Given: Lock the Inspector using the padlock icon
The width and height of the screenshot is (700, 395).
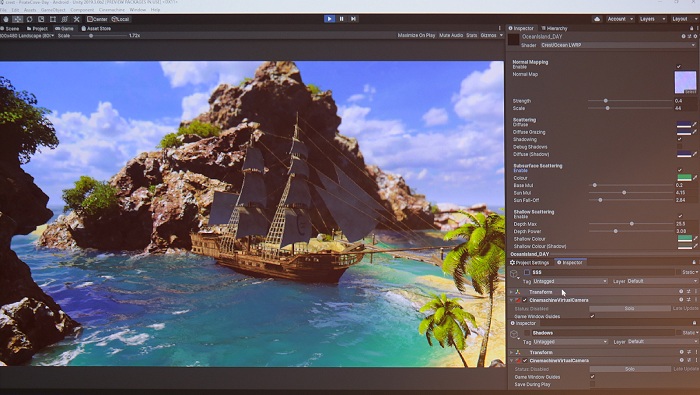Looking at the screenshot, I should coord(692,28).
